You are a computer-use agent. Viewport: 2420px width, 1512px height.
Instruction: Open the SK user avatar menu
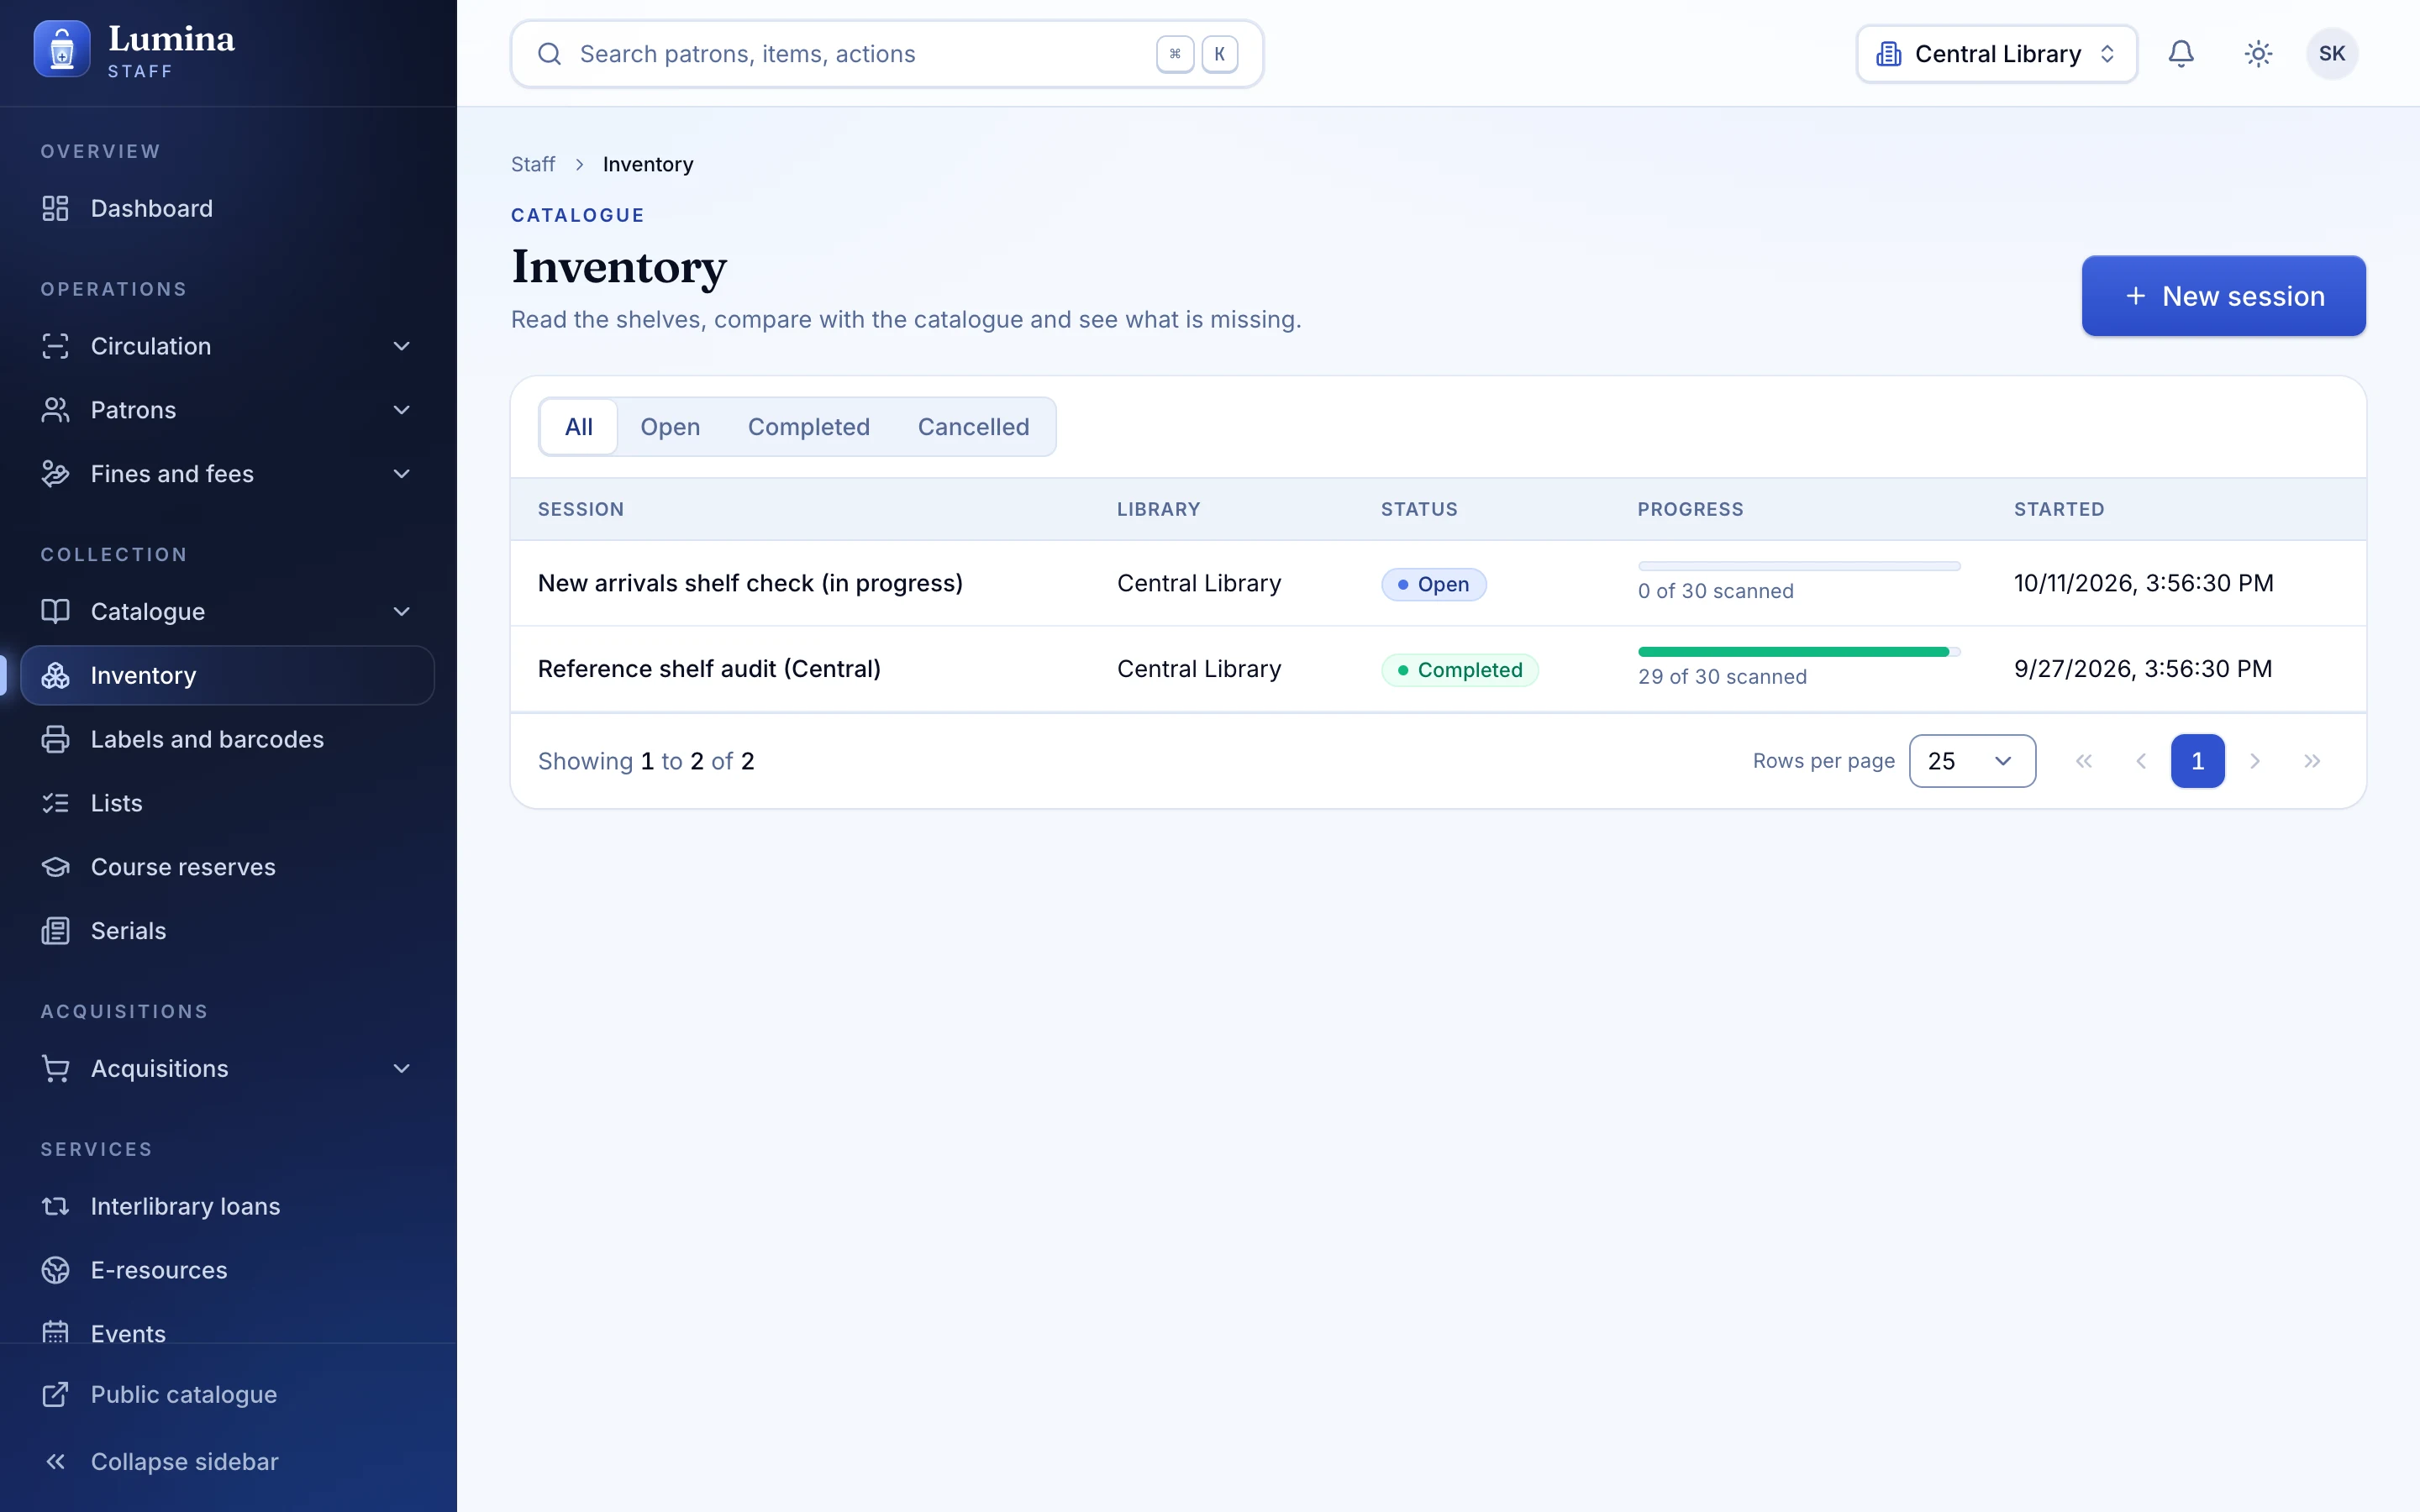click(2332, 54)
